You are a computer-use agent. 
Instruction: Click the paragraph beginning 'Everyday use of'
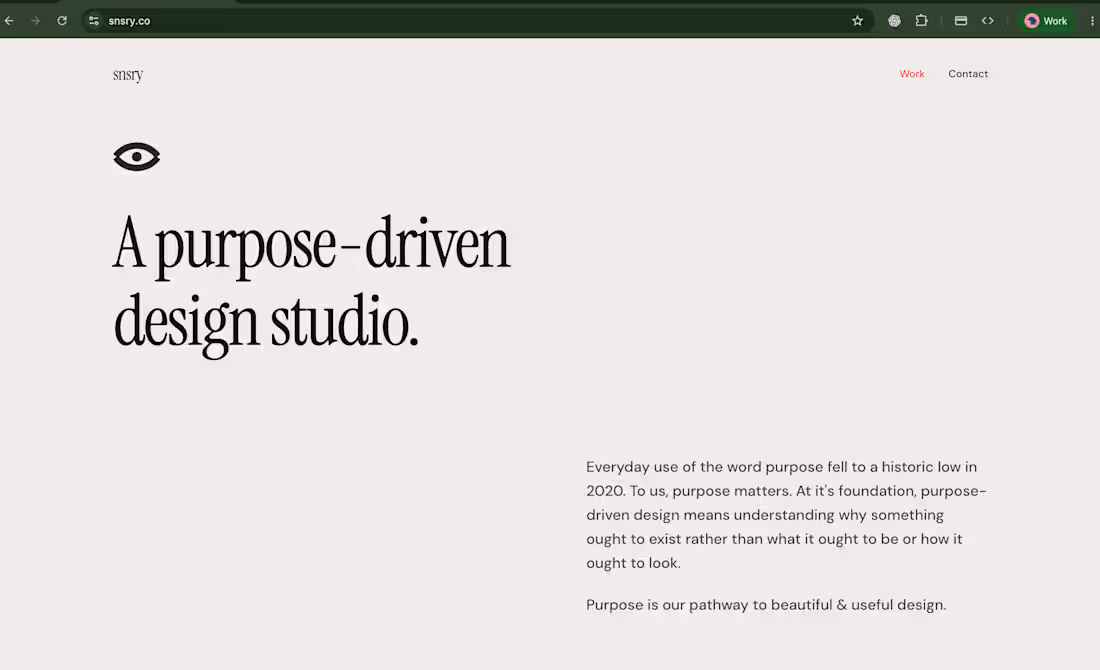pos(786,515)
